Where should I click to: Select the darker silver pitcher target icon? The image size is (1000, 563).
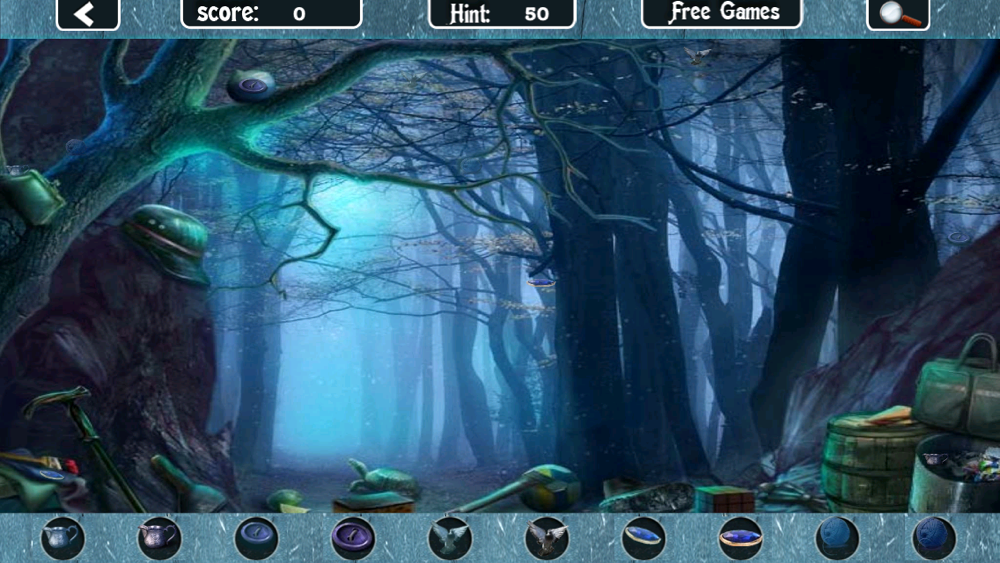pyautogui.click(x=159, y=538)
